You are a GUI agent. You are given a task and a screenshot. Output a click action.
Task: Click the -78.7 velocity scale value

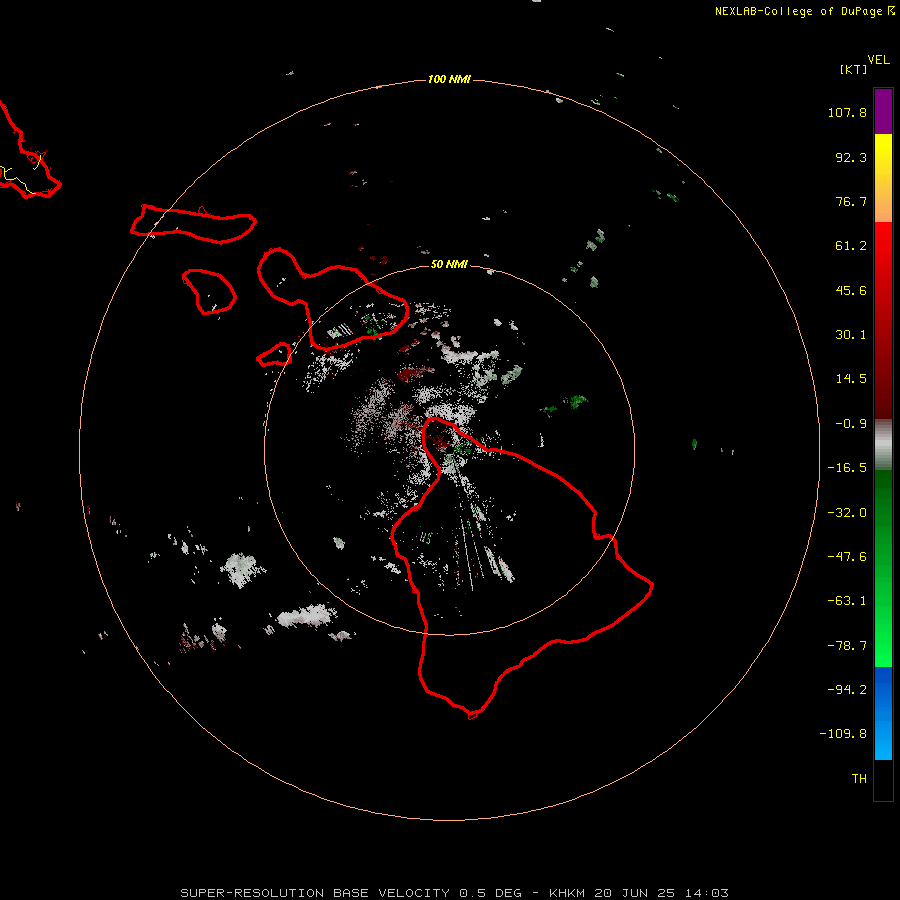click(847, 646)
